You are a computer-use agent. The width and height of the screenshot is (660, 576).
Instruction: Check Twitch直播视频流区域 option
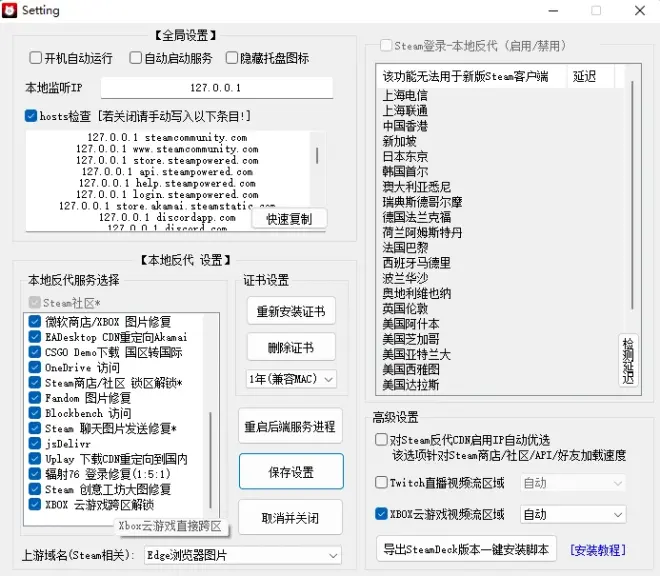[x=381, y=482]
